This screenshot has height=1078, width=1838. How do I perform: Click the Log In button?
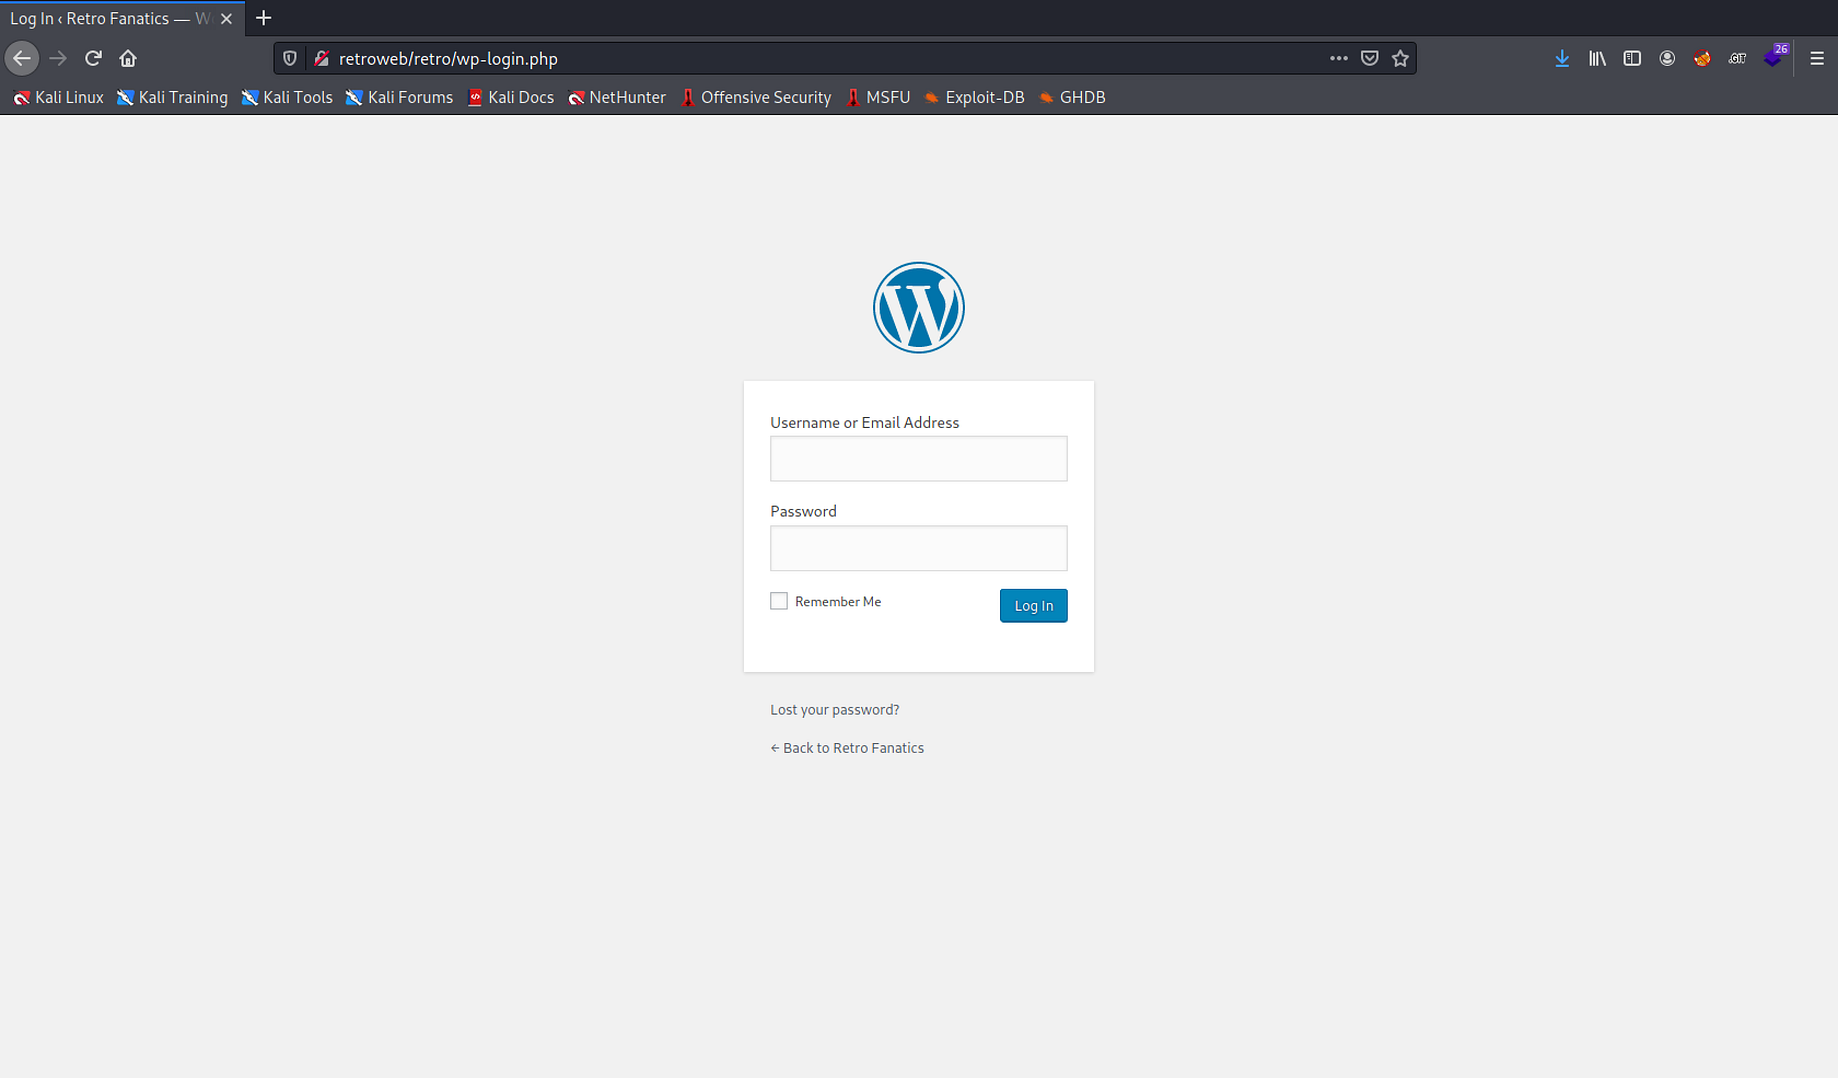(1033, 605)
